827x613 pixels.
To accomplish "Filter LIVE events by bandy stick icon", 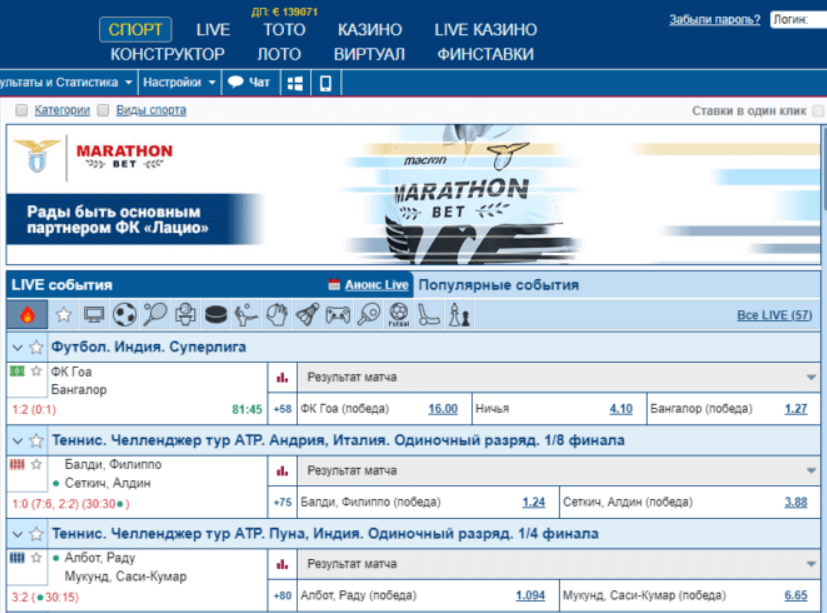I will [429, 315].
